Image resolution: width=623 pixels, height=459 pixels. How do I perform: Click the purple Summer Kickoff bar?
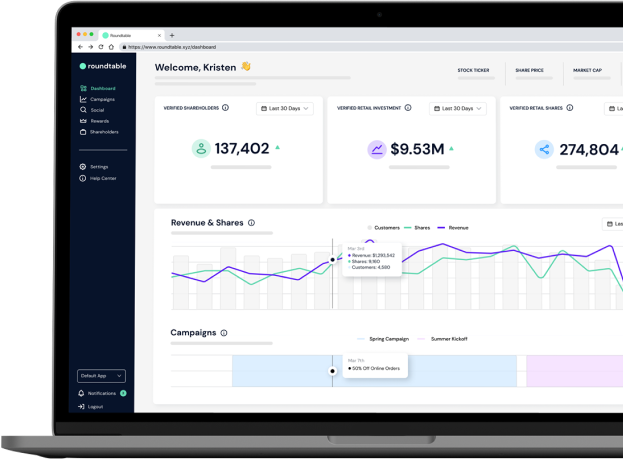point(575,371)
